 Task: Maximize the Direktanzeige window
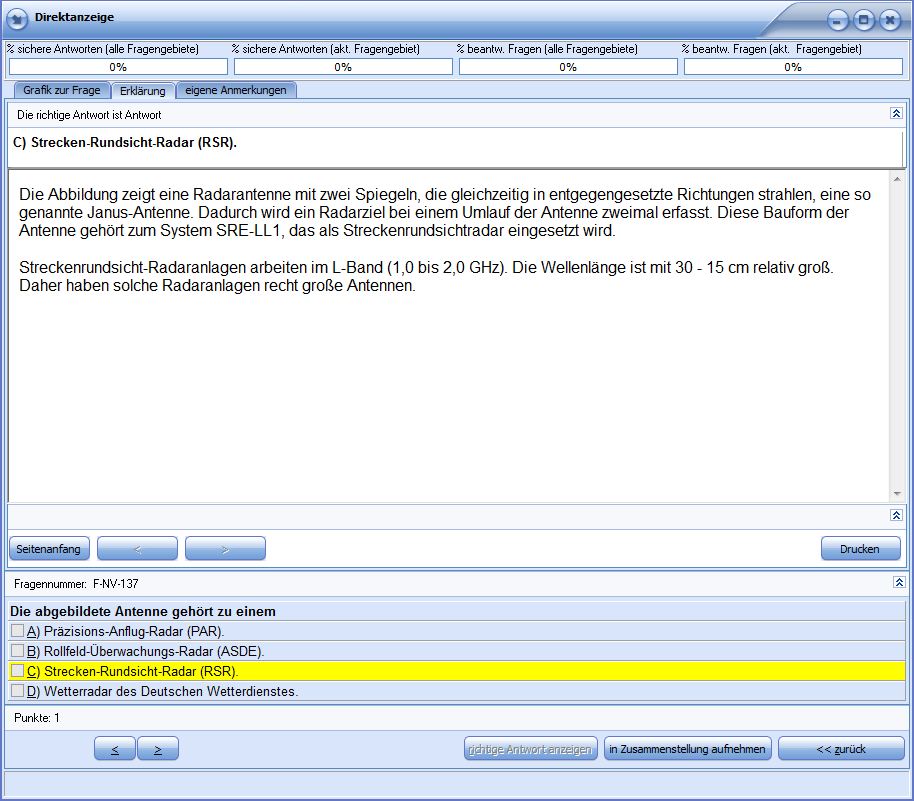coord(863,21)
